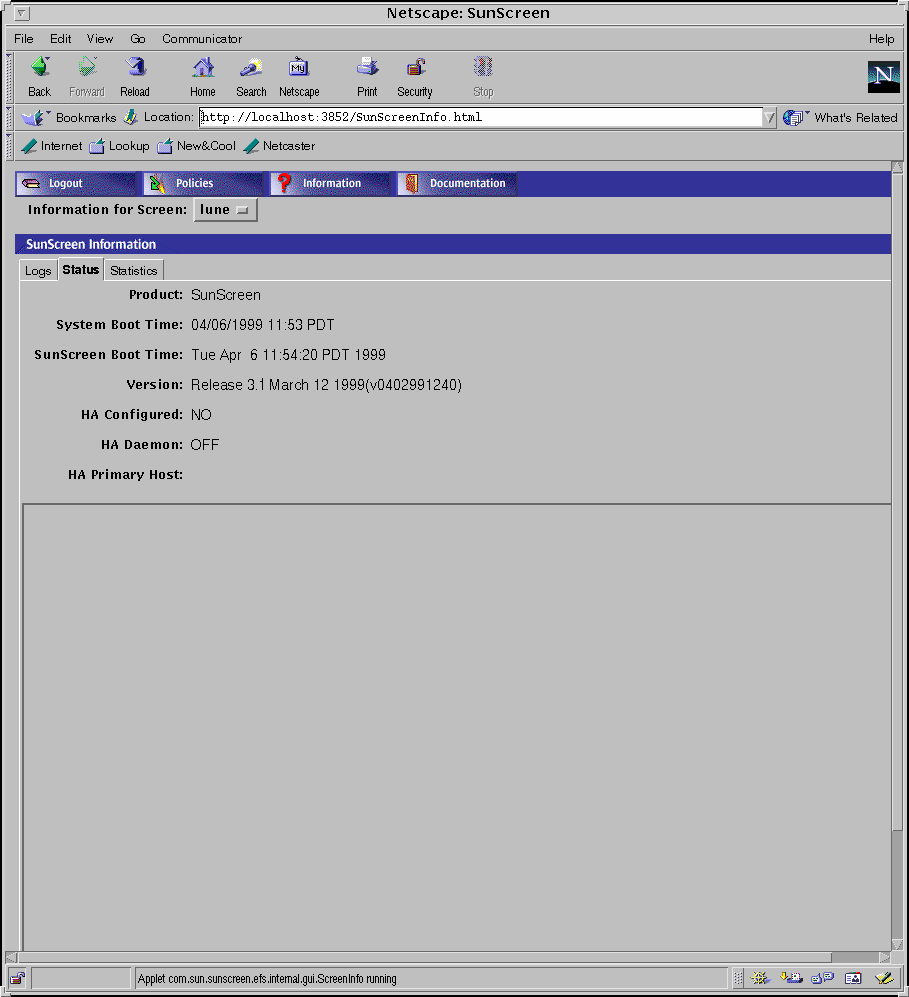Click in the Location URL field
The image size is (909, 997).
[x=481, y=118]
